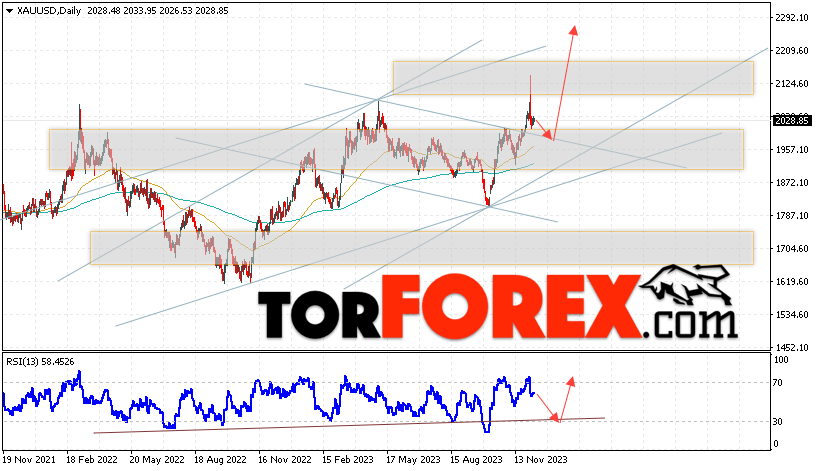Click the current price tag 2028.85
Image resolution: width=816 pixels, height=471 pixels.
pos(792,121)
